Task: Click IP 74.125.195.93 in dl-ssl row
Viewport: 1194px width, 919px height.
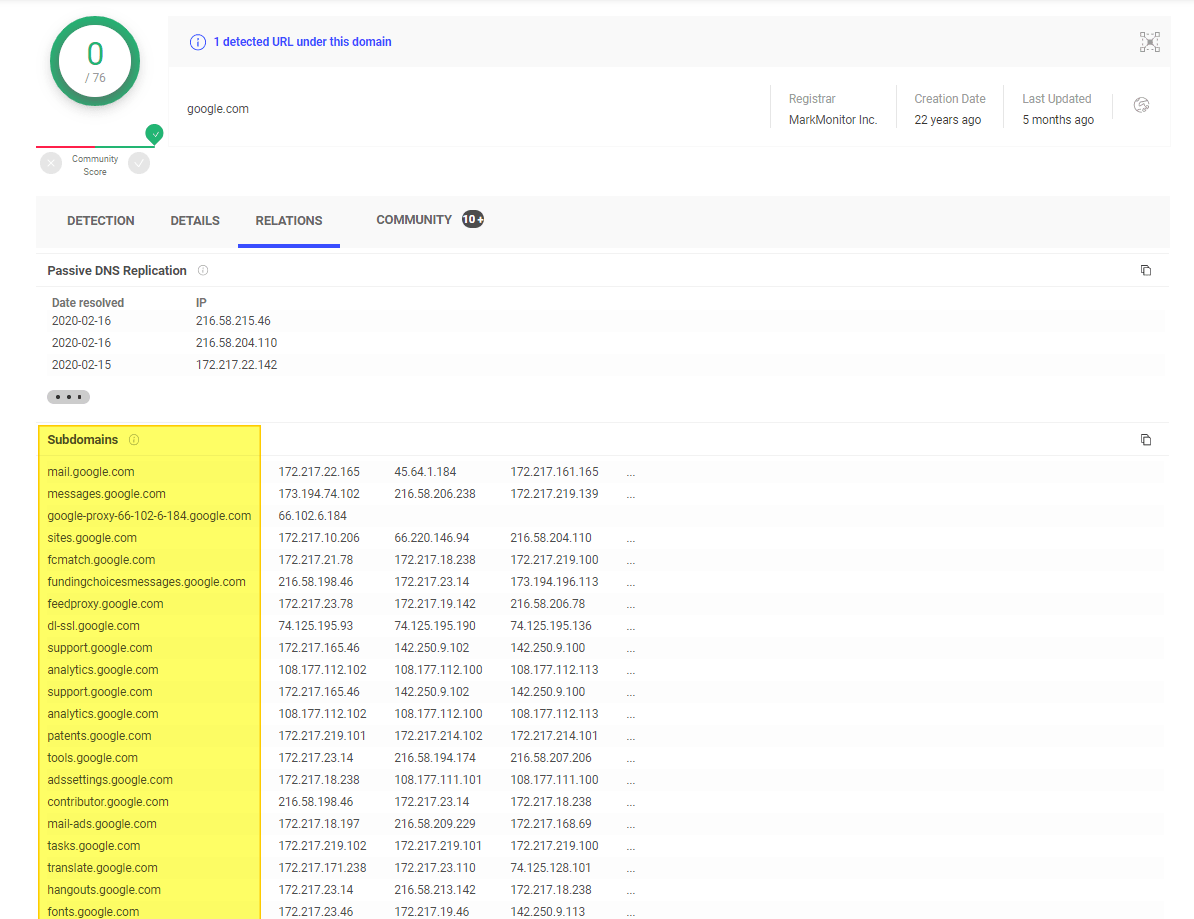Action: point(315,626)
